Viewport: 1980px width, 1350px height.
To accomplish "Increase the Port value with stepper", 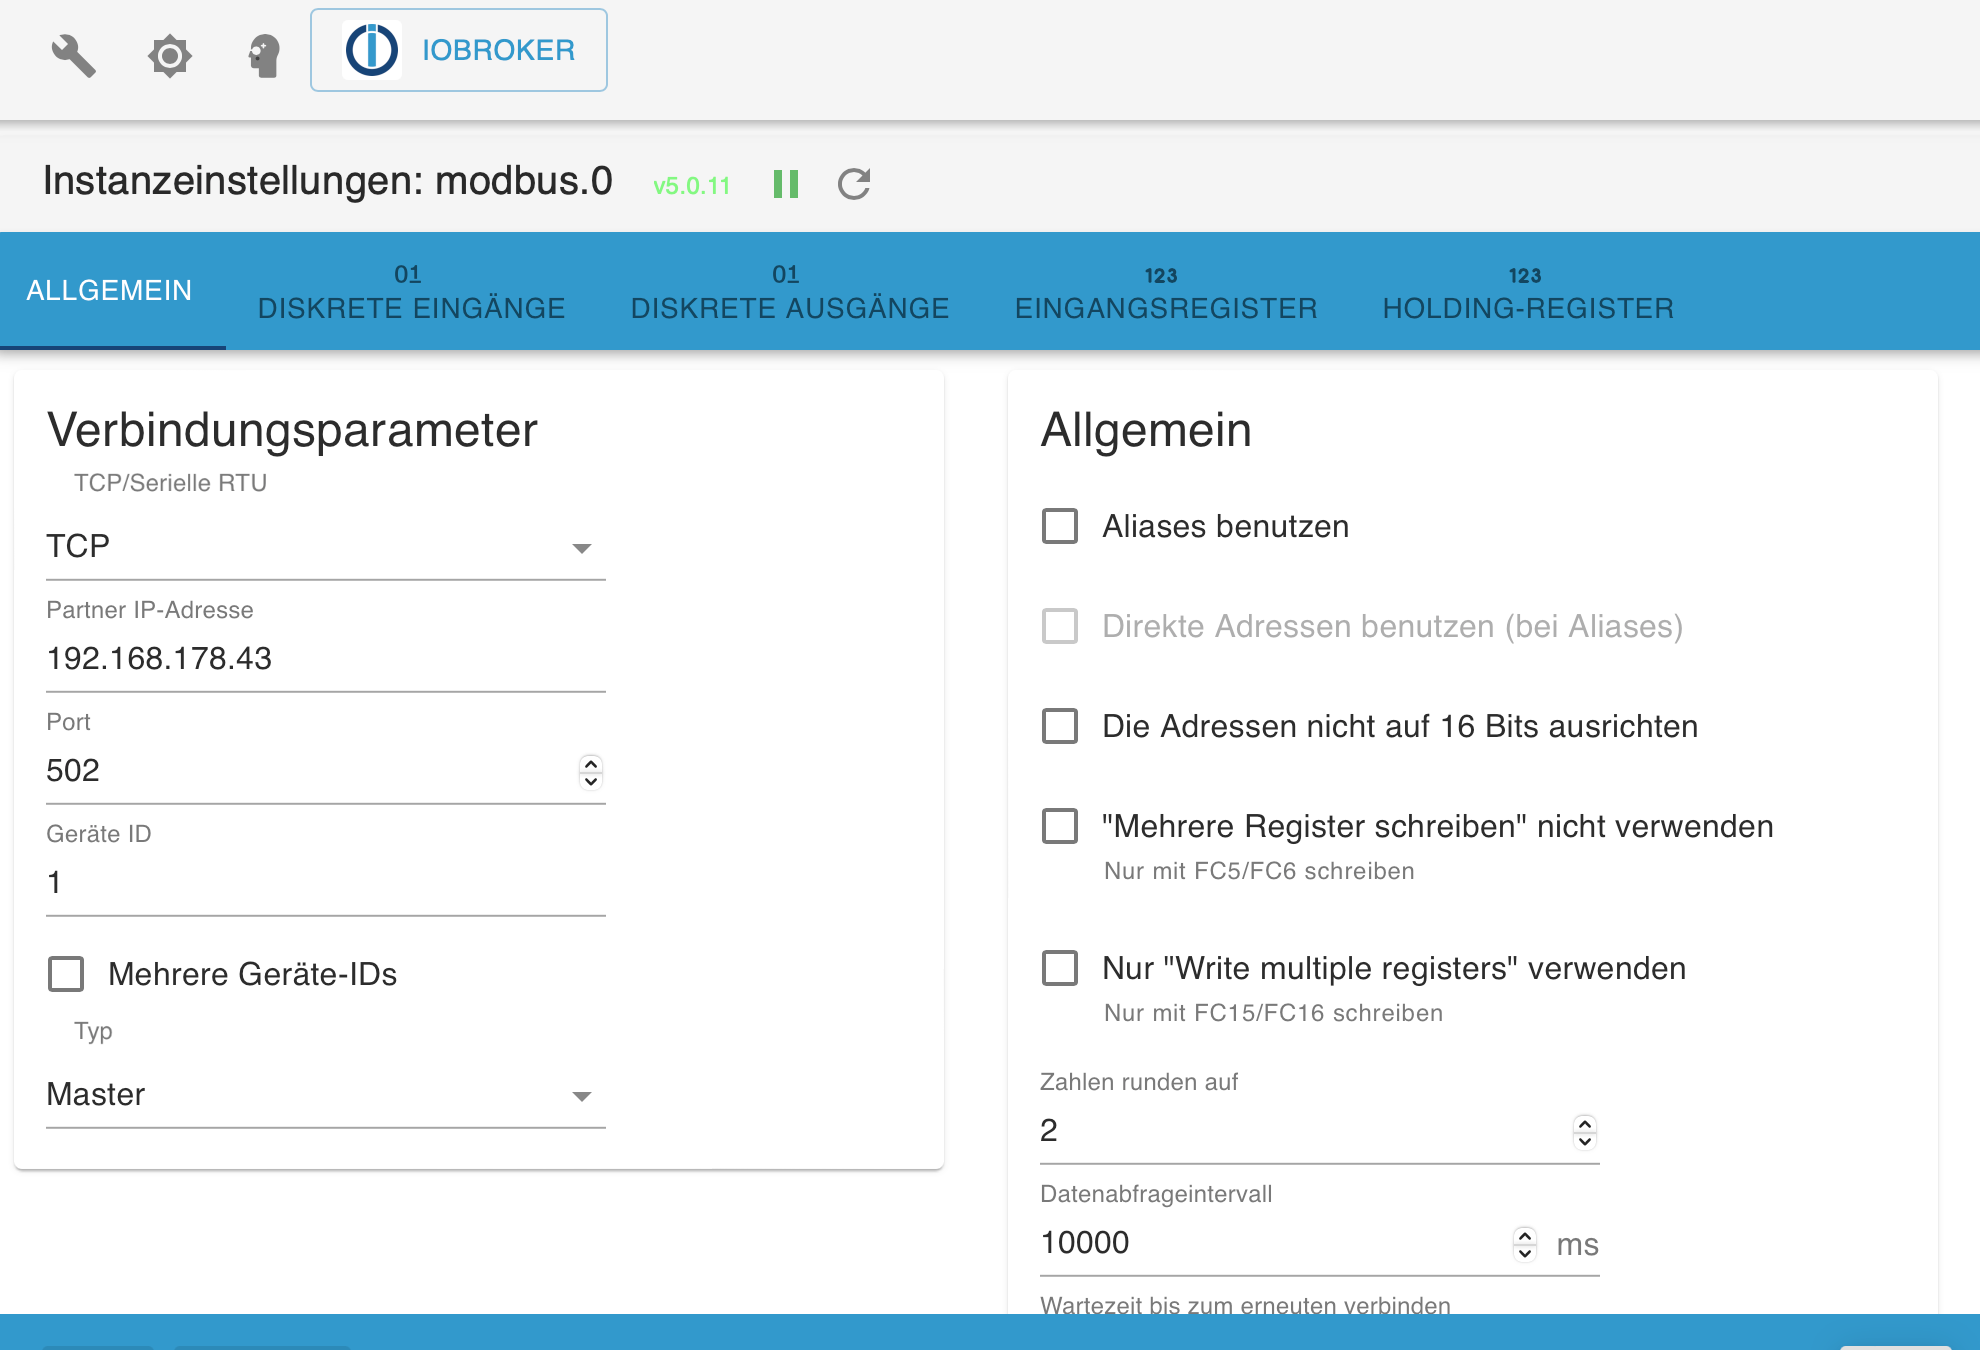I will pos(591,764).
